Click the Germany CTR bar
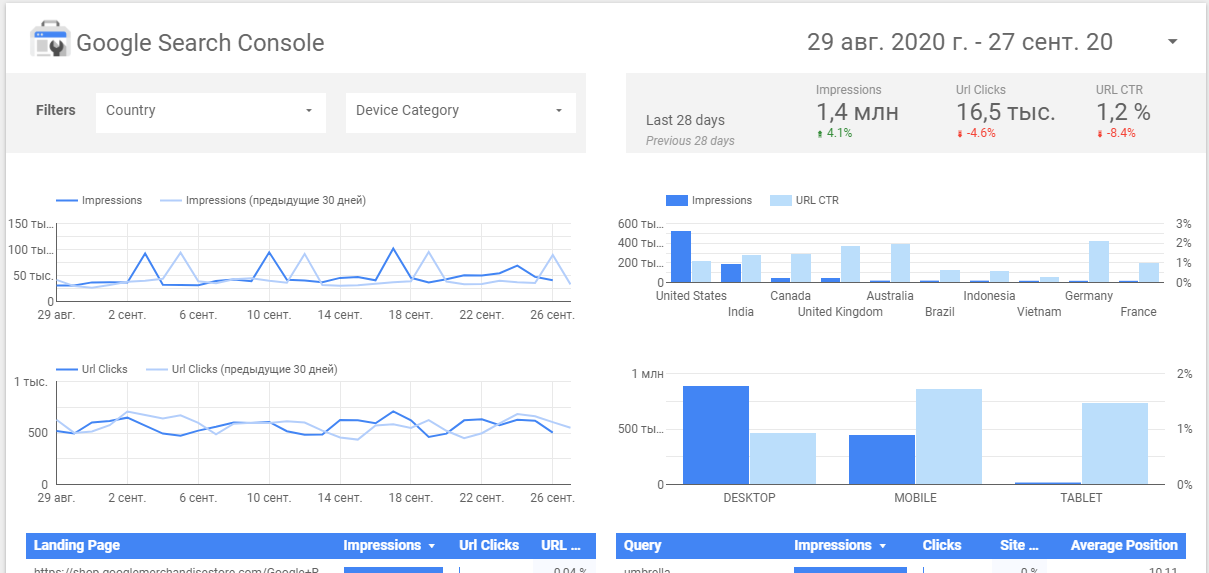Image resolution: width=1209 pixels, height=573 pixels. pos(1099,262)
